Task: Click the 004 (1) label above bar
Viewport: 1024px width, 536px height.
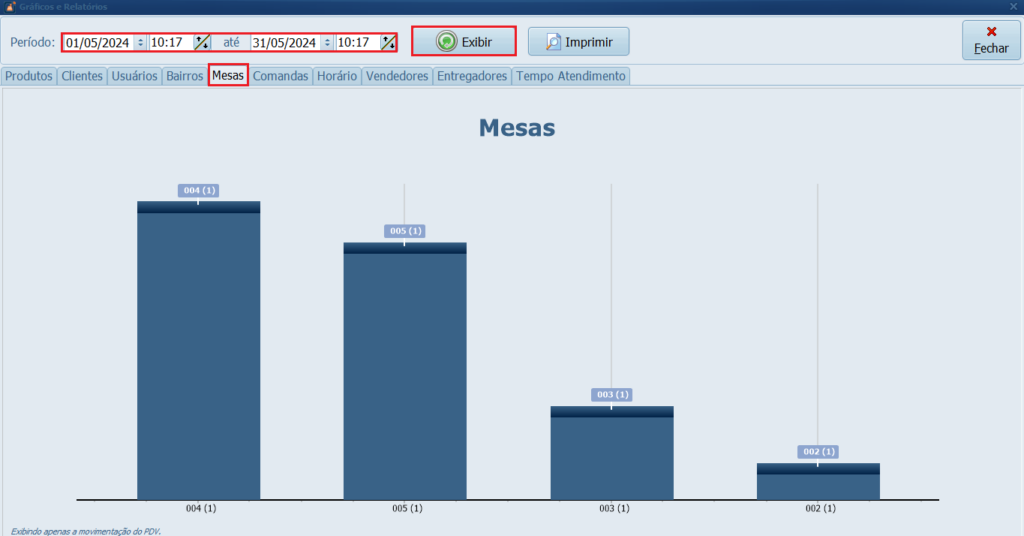Action: pyautogui.click(x=199, y=191)
